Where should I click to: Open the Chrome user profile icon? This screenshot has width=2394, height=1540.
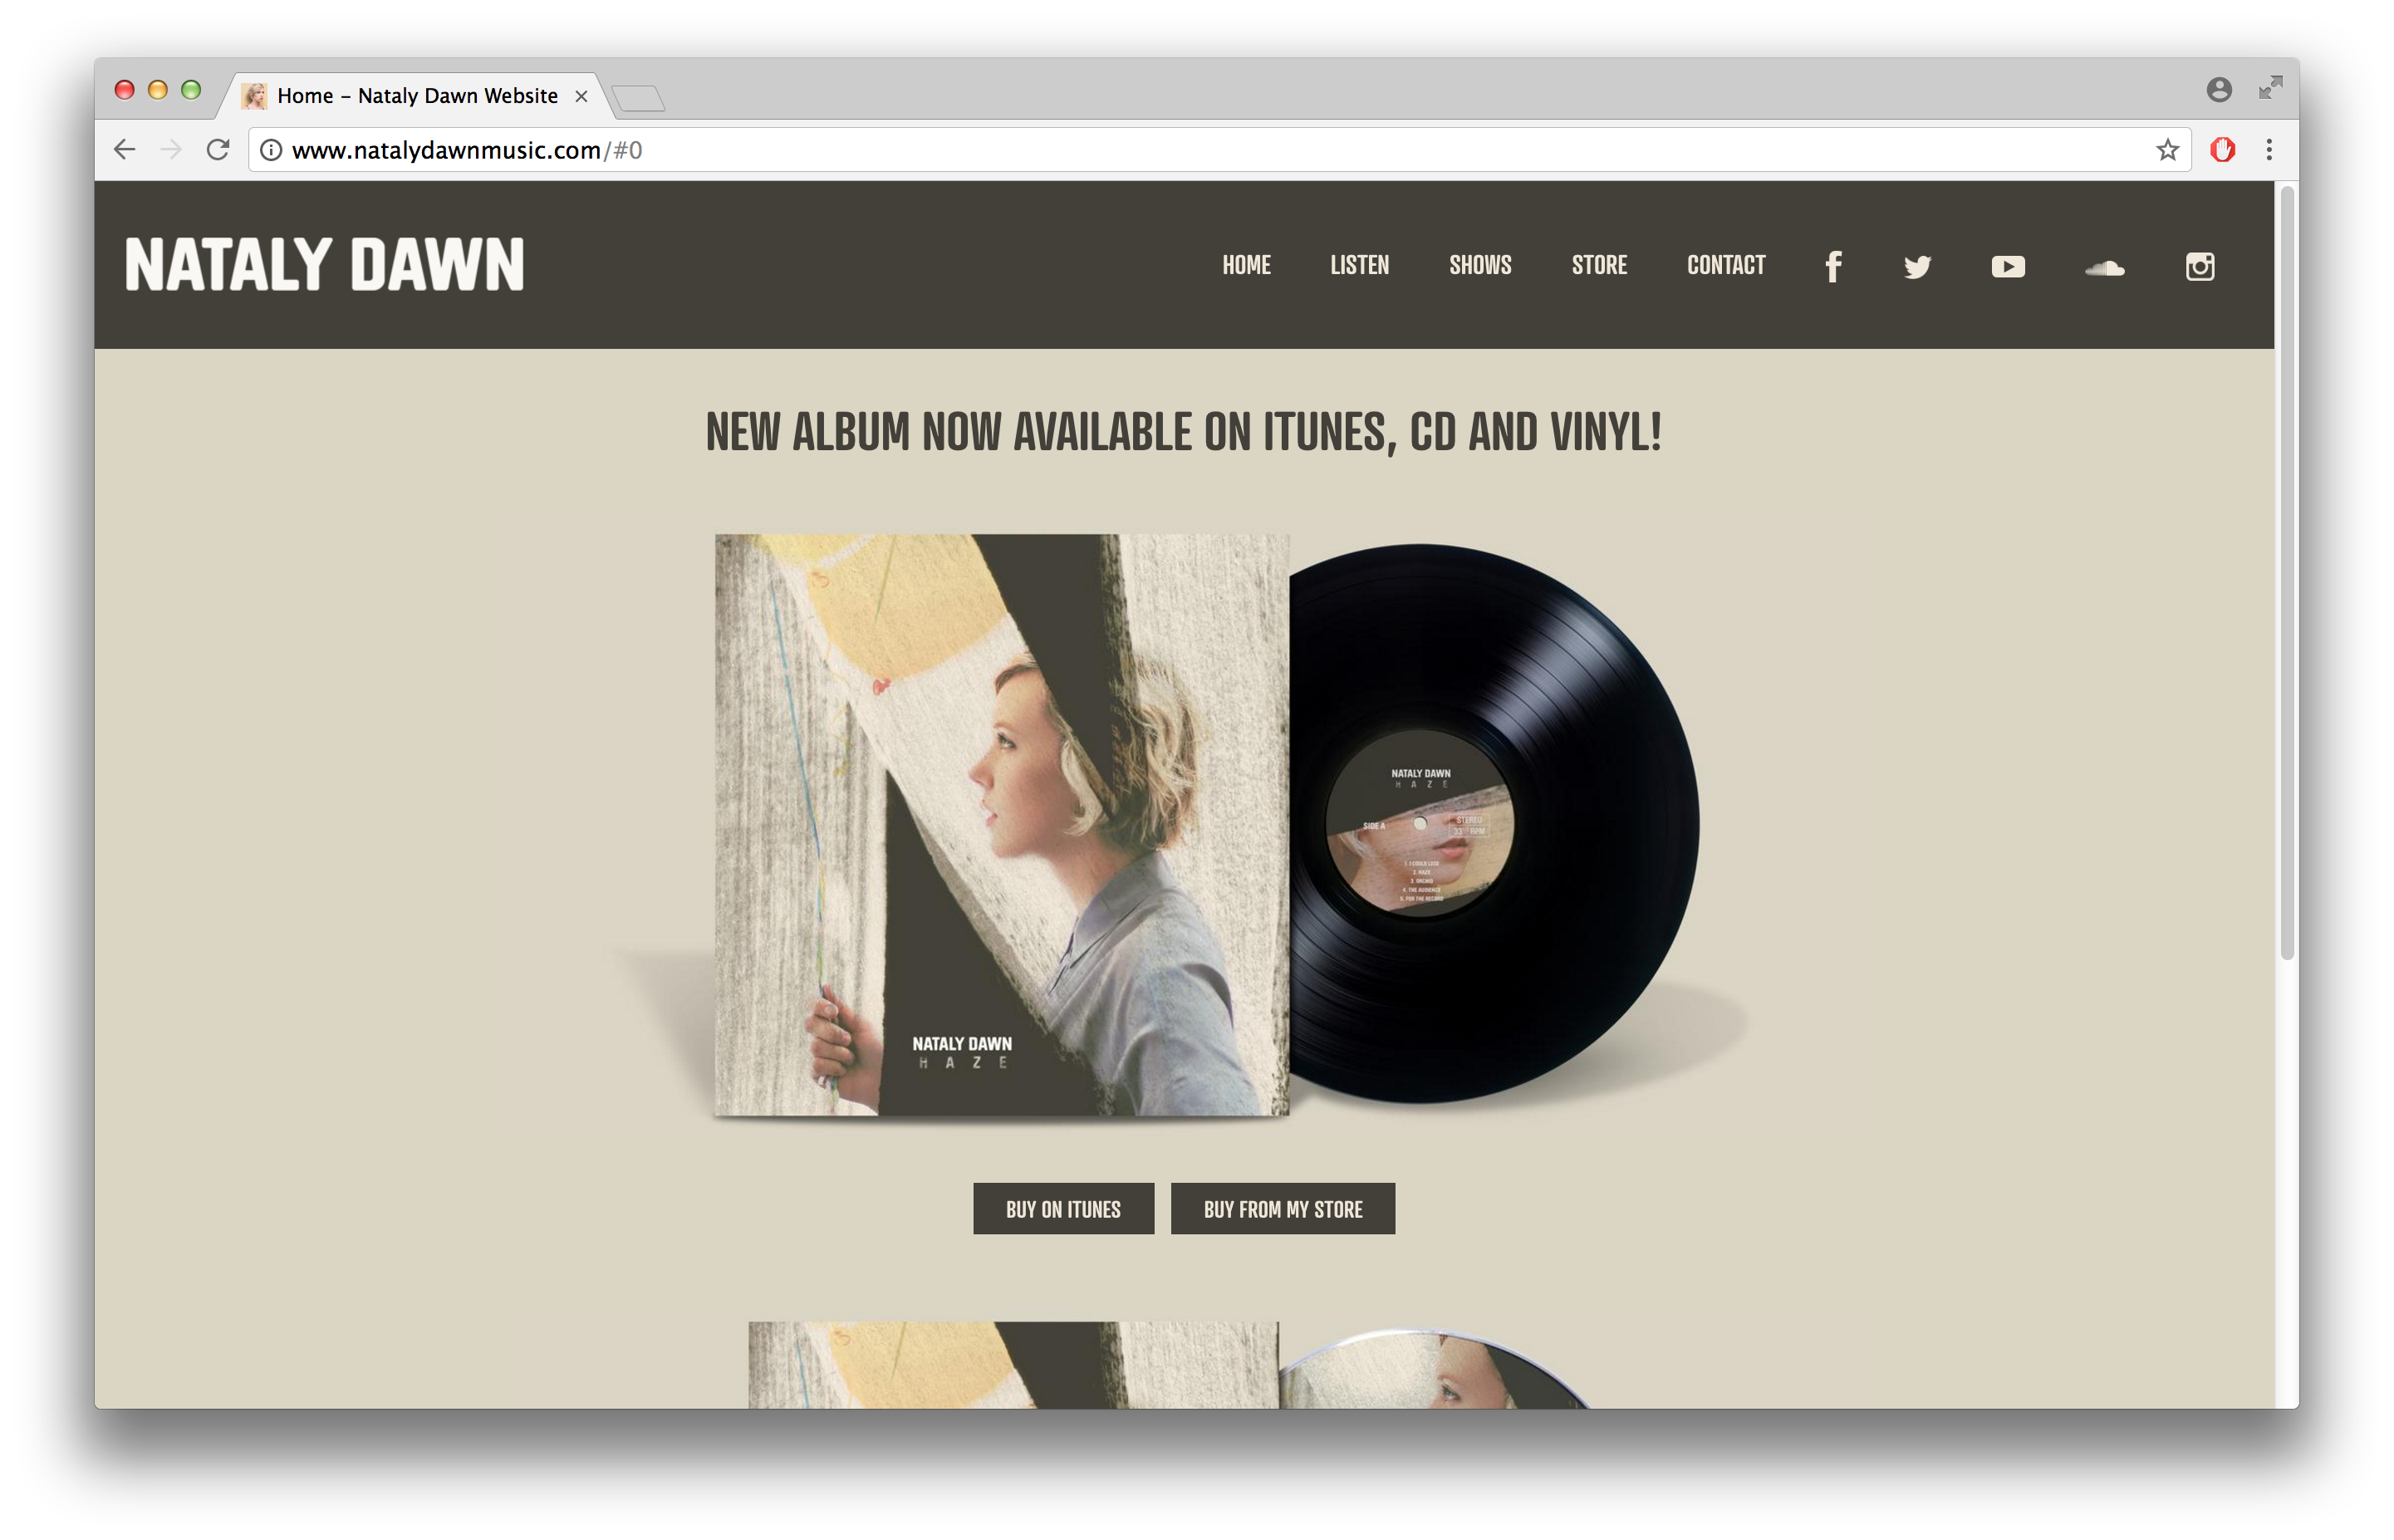[2219, 90]
